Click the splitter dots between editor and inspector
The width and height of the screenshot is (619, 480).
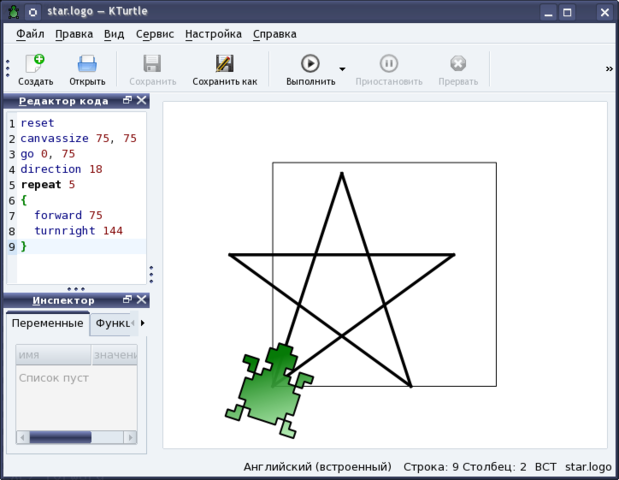[x=76, y=289]
